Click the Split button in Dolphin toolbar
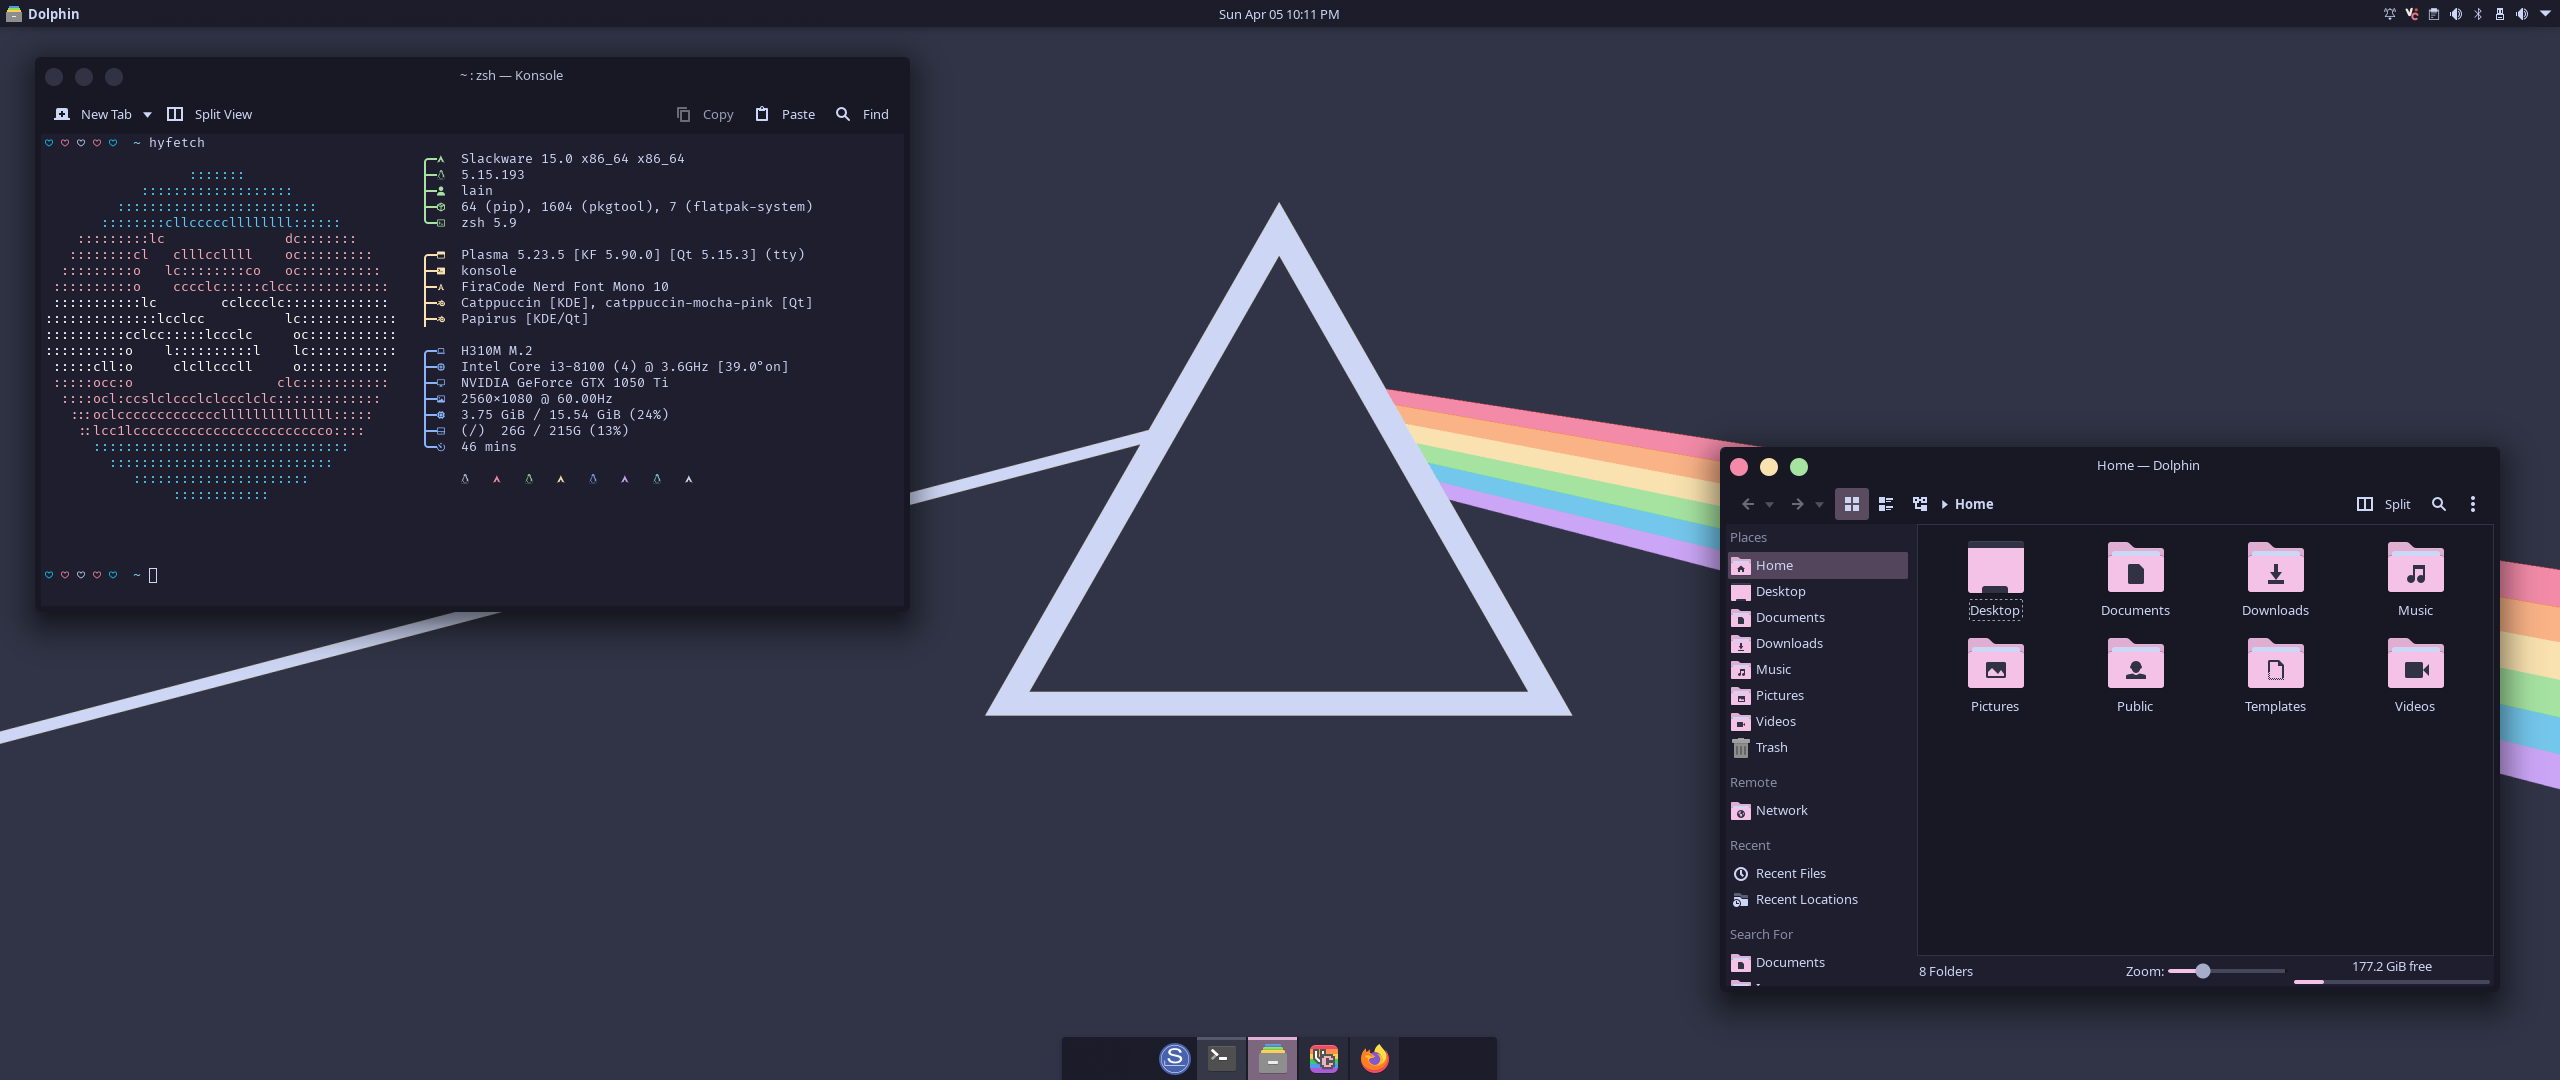The image size is (2560, 1080). pyautogui.click(x=2384, y=504)
